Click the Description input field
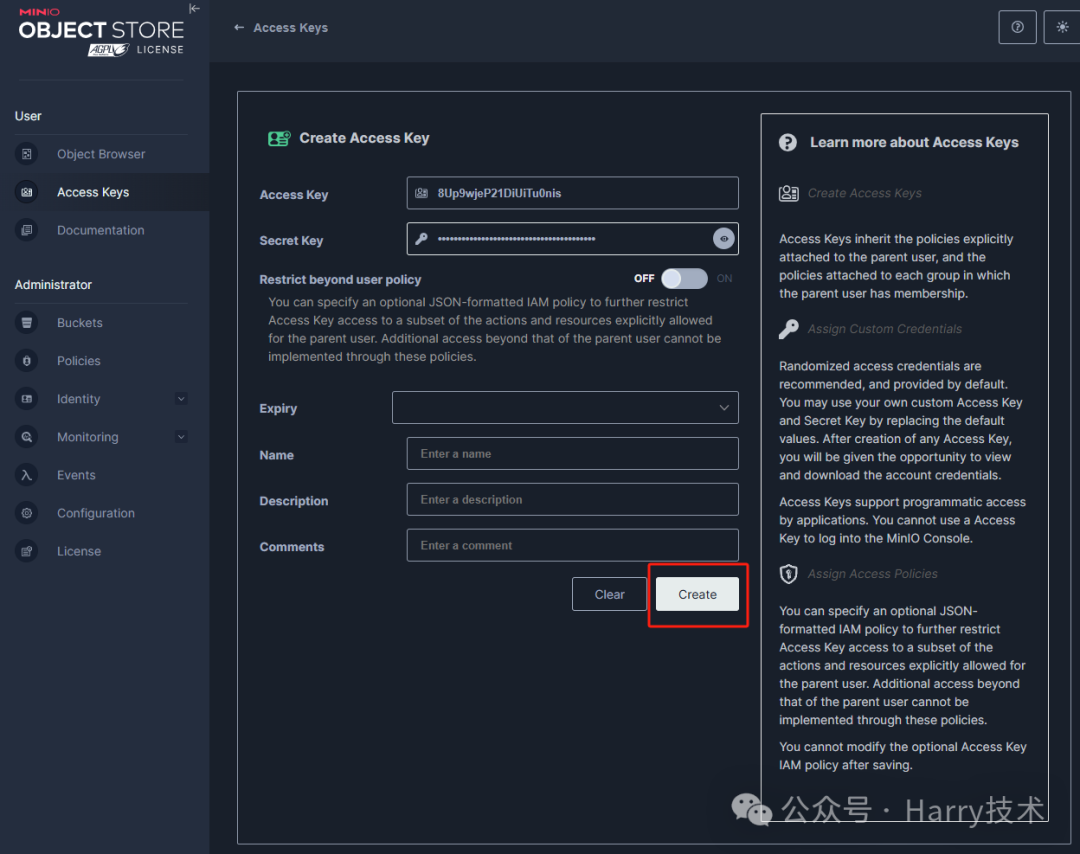 coord(572,499)
